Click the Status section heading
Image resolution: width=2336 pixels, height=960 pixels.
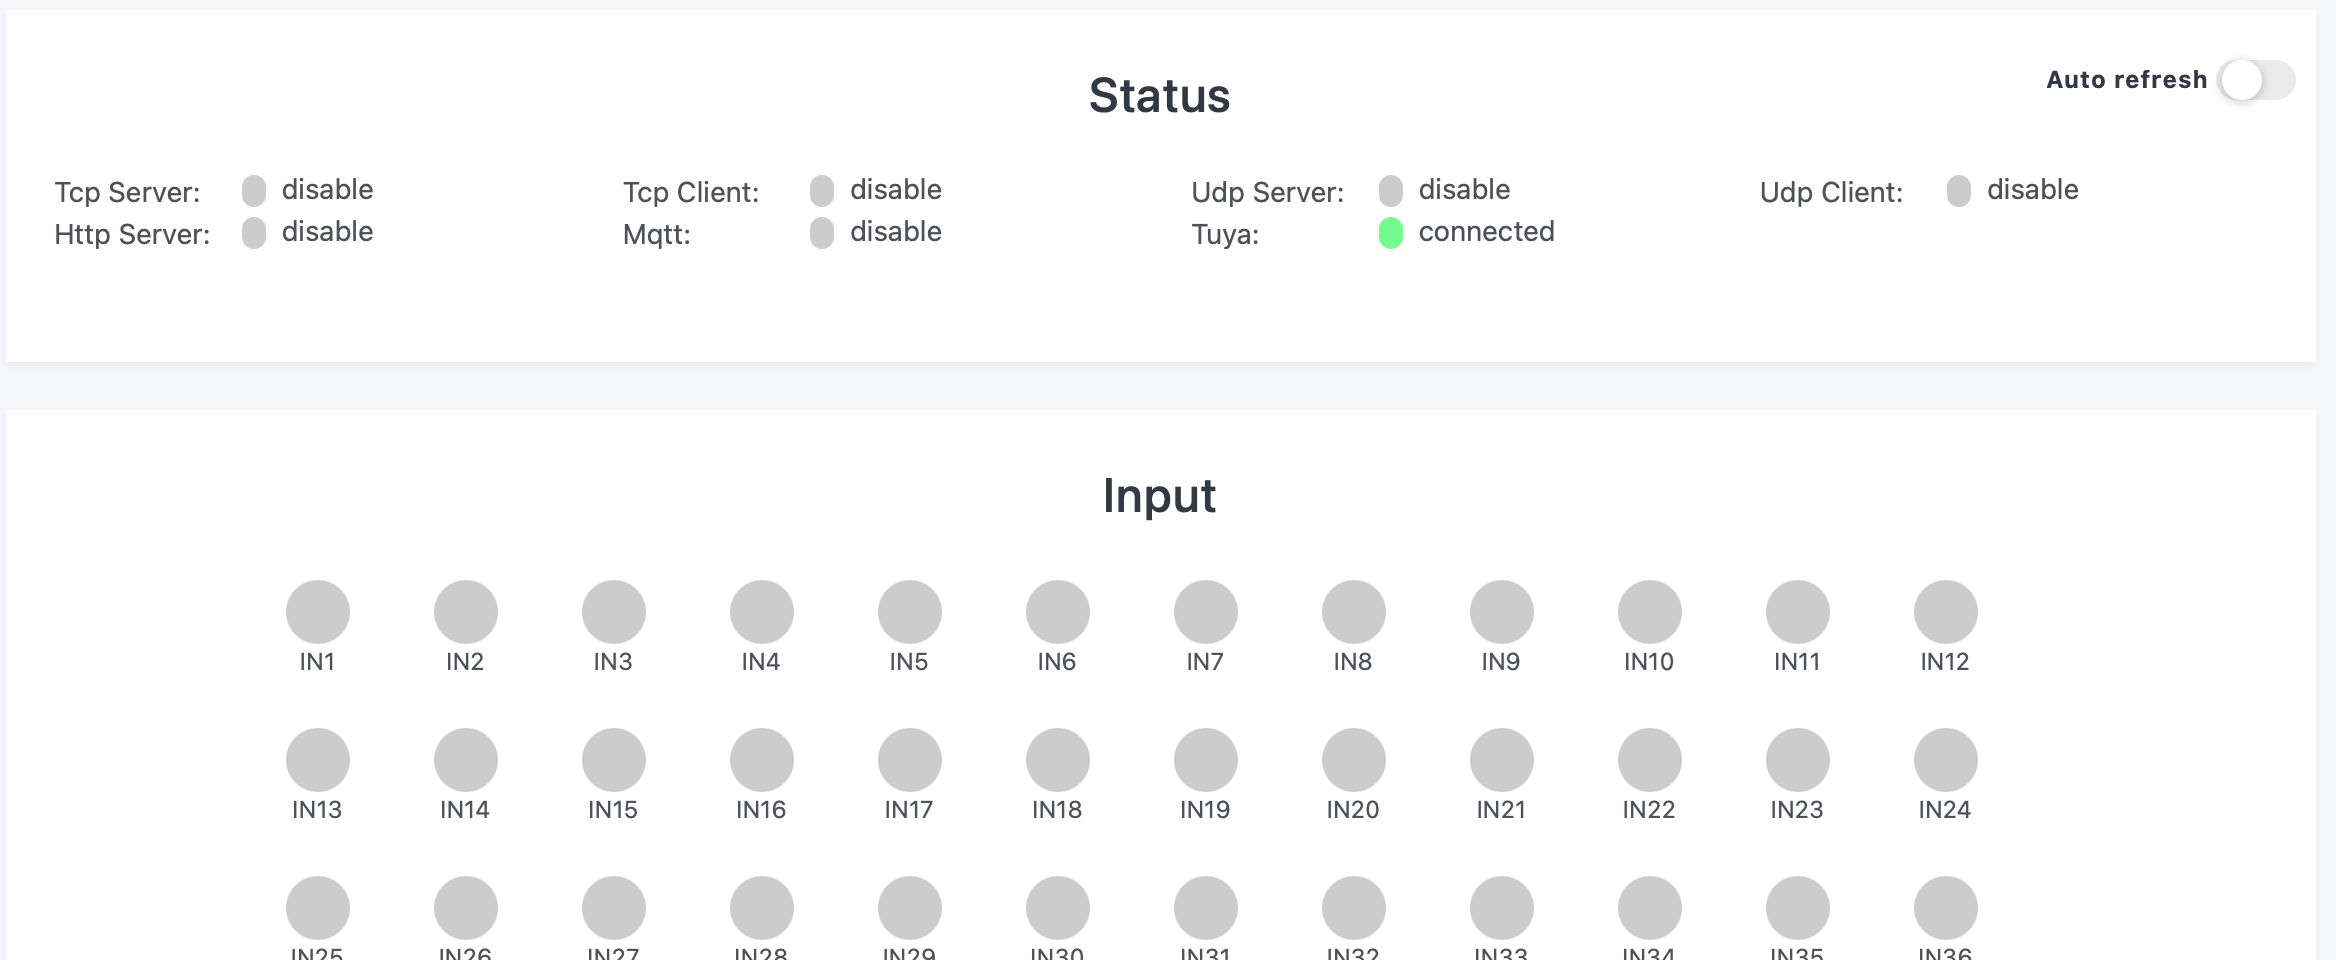click(x=1159, y=96)
